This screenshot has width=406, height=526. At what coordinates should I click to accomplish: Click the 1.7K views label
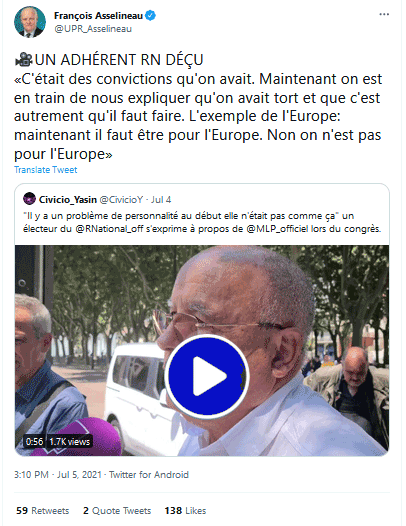[x=70, y=441]
